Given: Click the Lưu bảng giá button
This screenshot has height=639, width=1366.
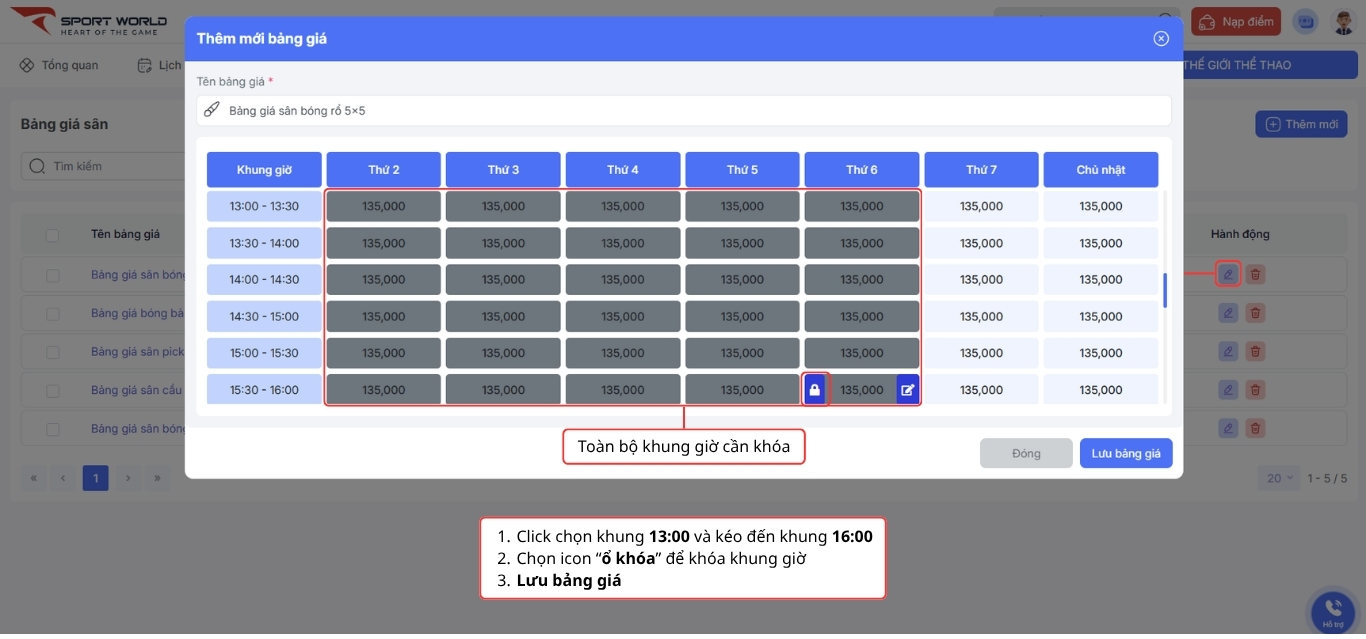Looking at the screenshot, I should (x=1125, y=453).
